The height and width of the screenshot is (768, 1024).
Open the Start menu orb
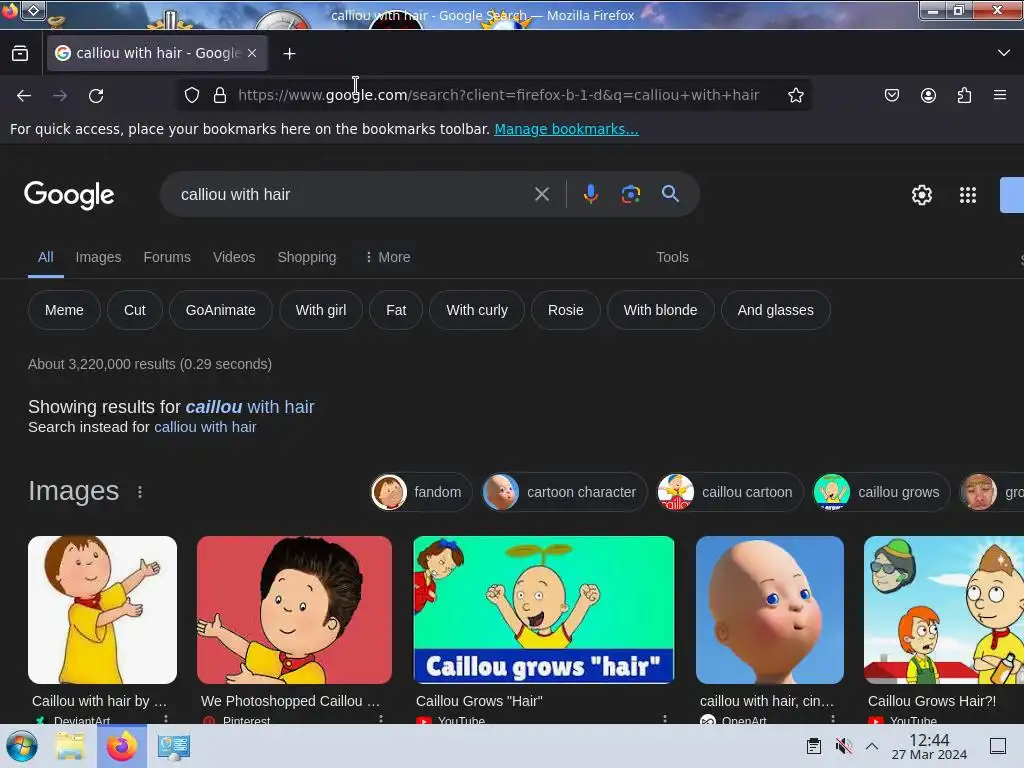[x=22, y=746]
